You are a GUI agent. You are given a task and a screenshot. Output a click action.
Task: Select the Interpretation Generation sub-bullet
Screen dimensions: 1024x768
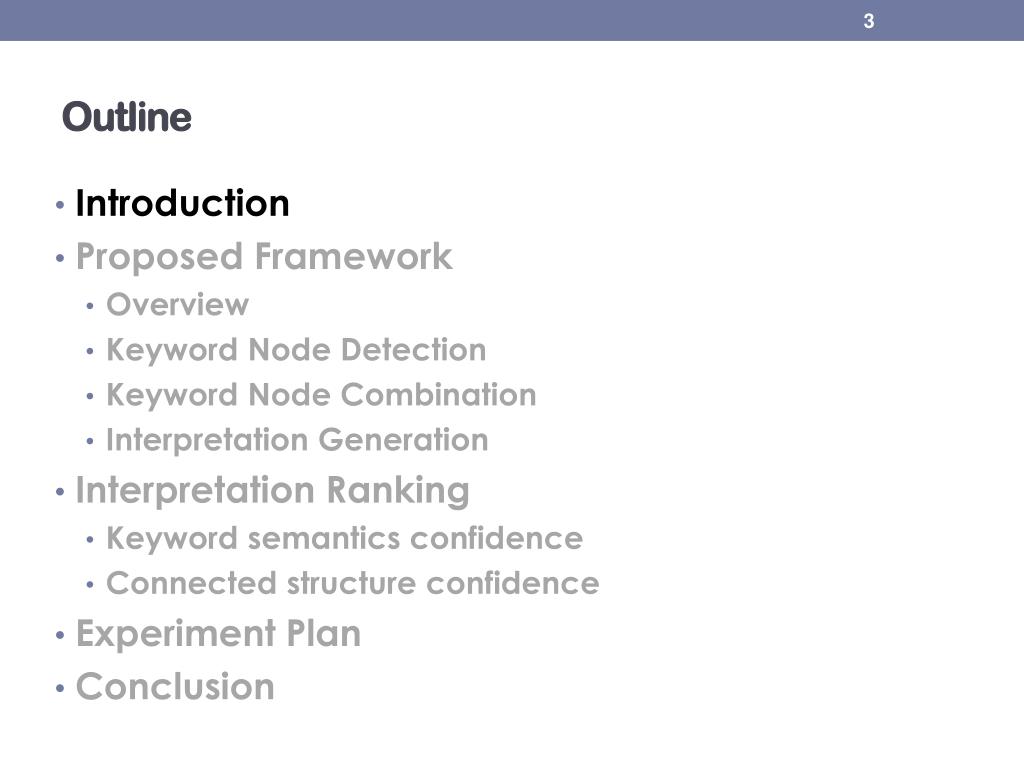(297, 441)
